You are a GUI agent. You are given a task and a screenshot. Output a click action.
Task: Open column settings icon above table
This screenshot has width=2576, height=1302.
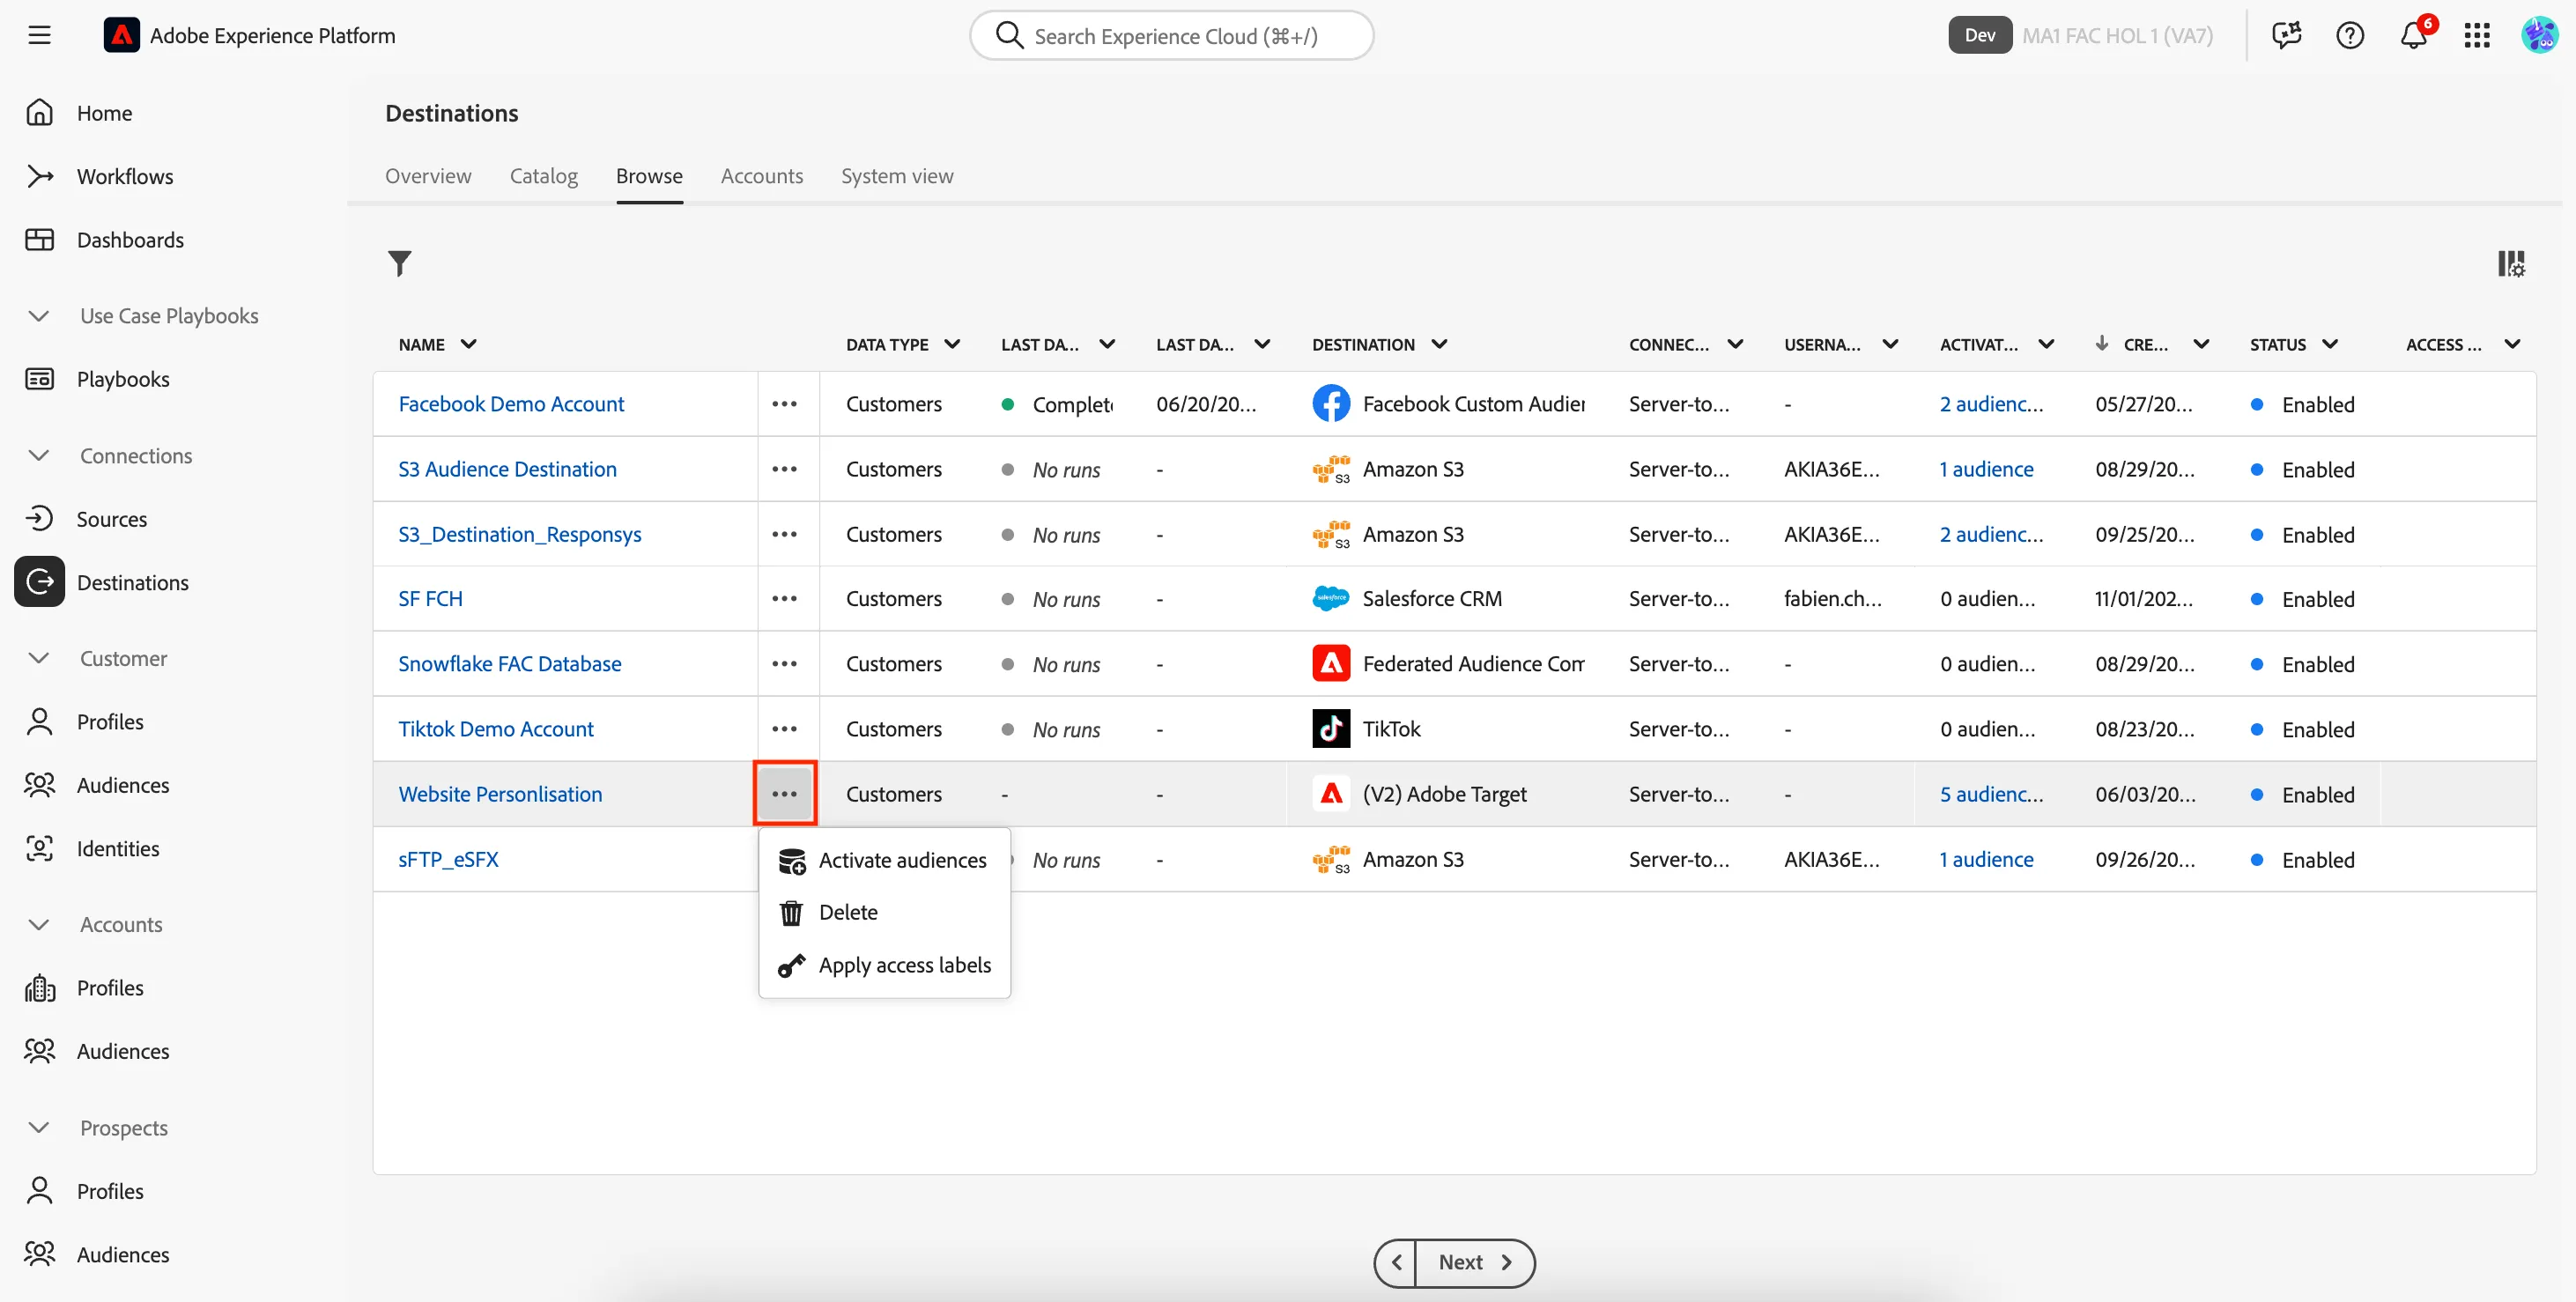pyautogui.click(x=2511, y=264)
